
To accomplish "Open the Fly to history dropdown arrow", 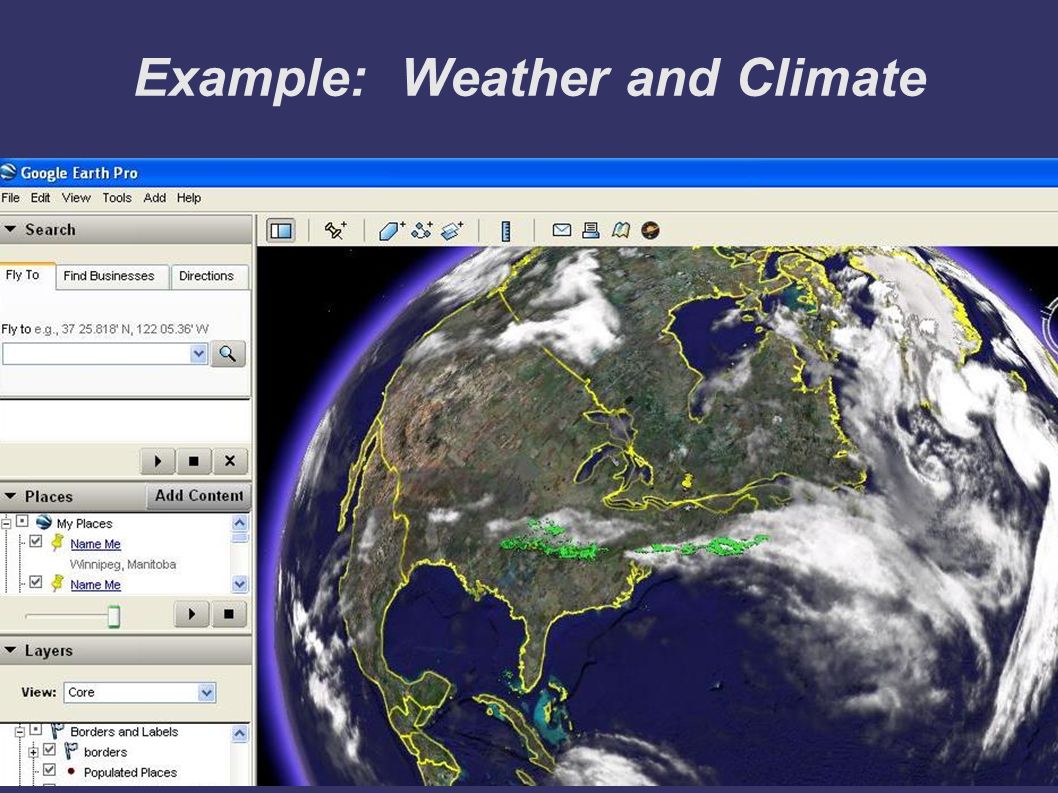I will 198,354.
